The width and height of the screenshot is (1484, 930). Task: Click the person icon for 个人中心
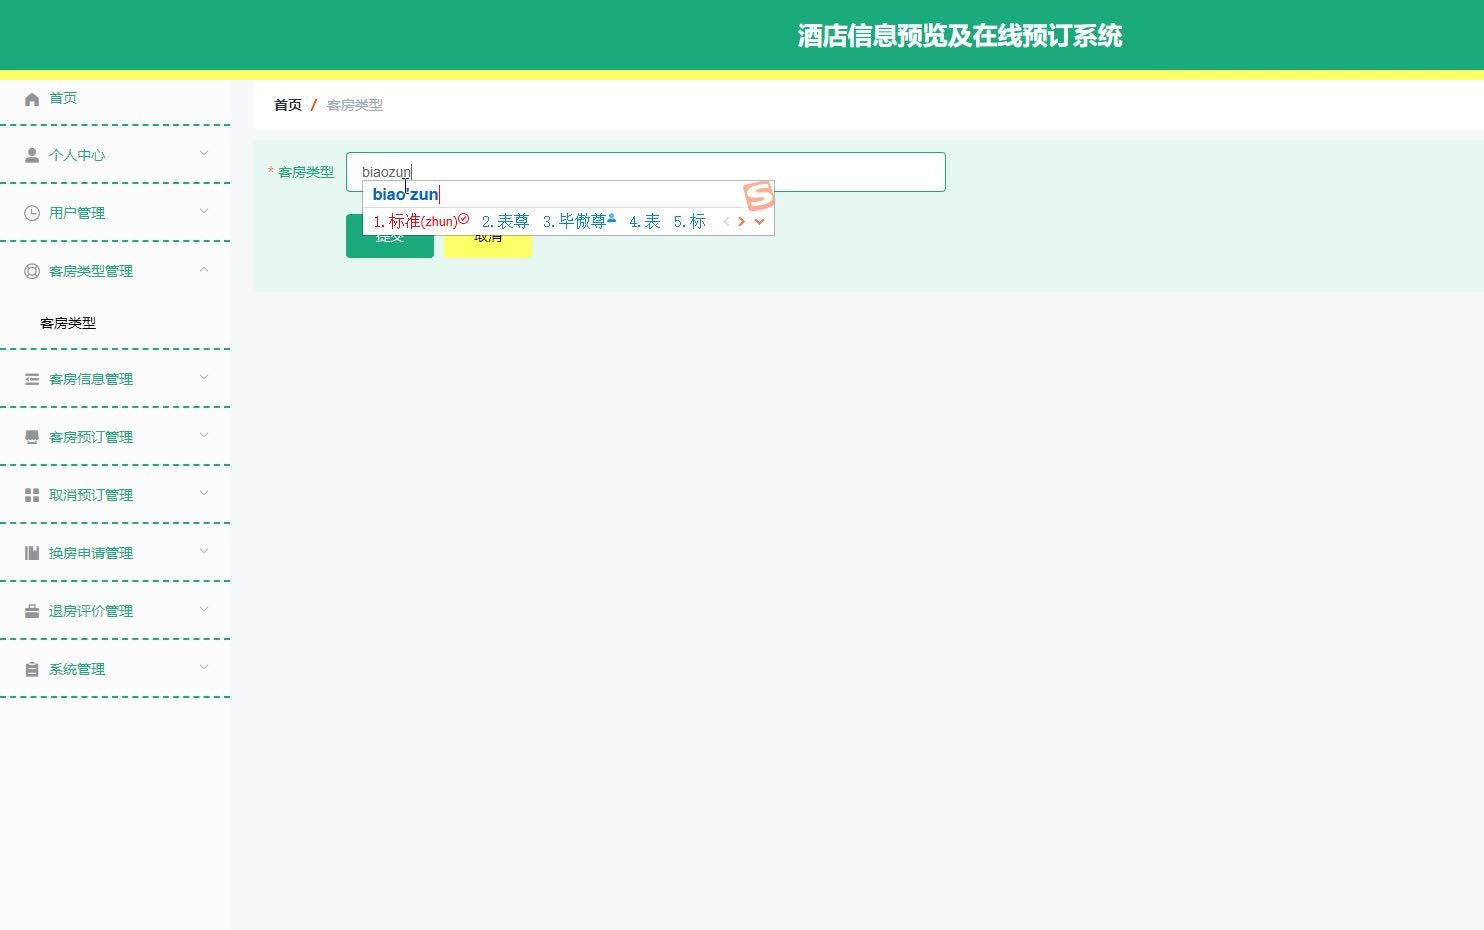32,155
